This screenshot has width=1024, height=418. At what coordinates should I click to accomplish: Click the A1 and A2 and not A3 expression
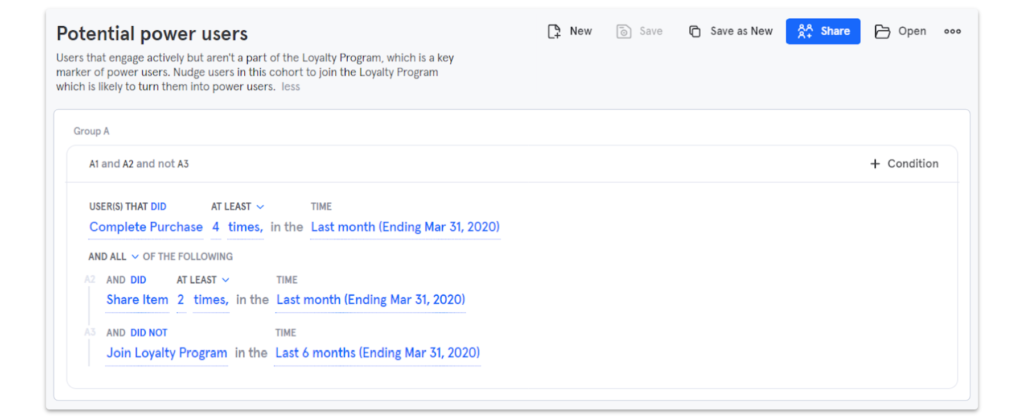(x=139, y=164)
